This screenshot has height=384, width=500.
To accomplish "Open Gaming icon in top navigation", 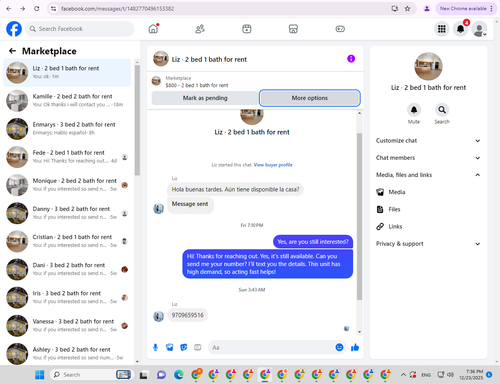I will [340, 29].
